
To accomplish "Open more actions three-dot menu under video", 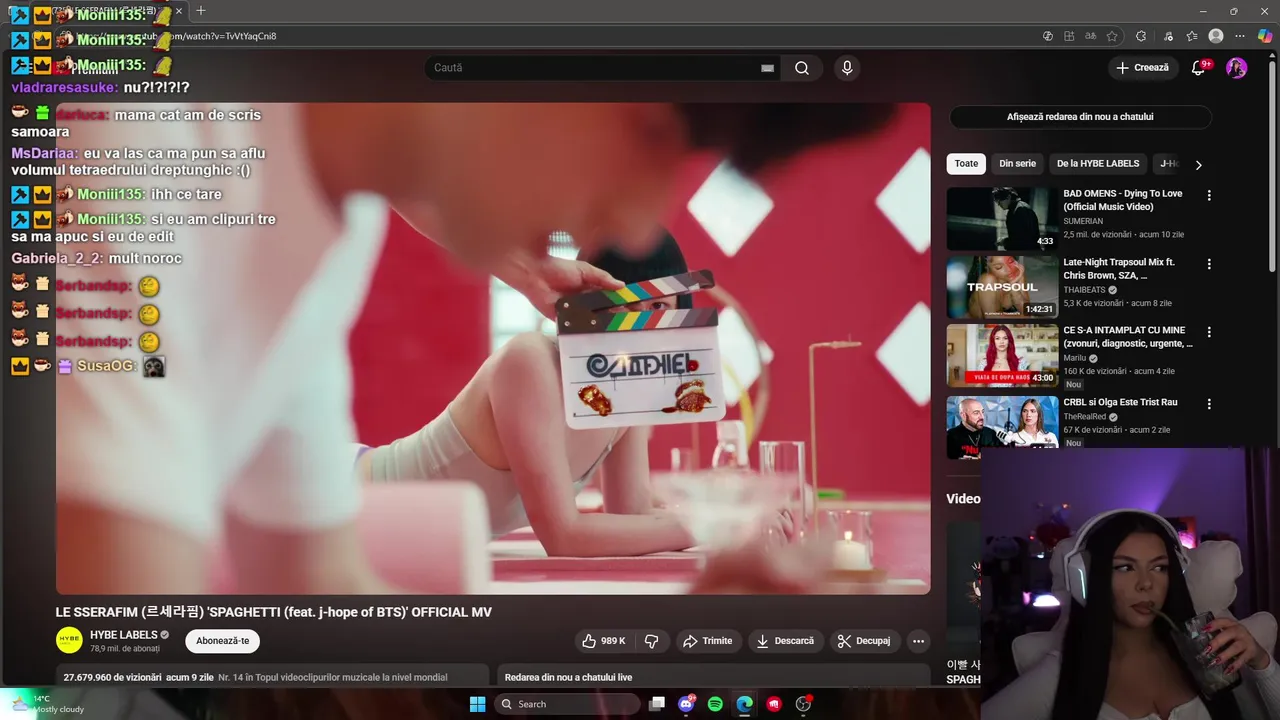I will pos(918,641).
